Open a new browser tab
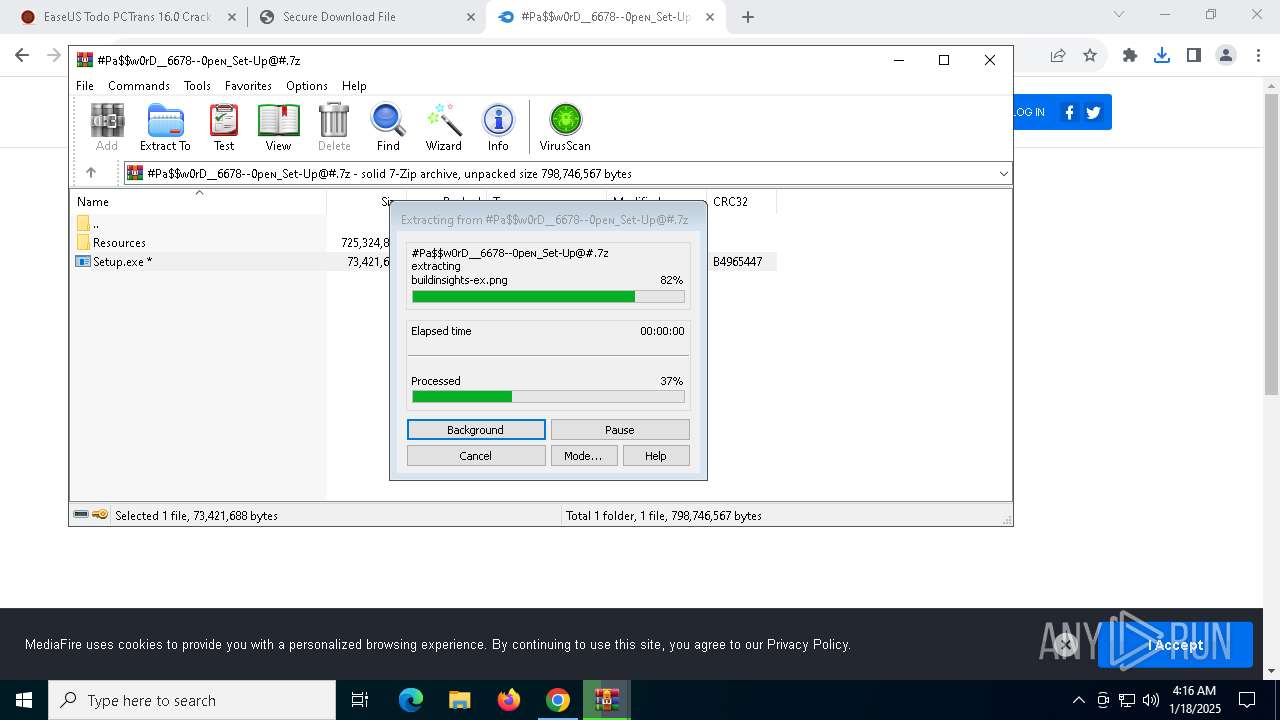Image resolution: width=1280 pixels, height=720 pixels. click(747, 16)
